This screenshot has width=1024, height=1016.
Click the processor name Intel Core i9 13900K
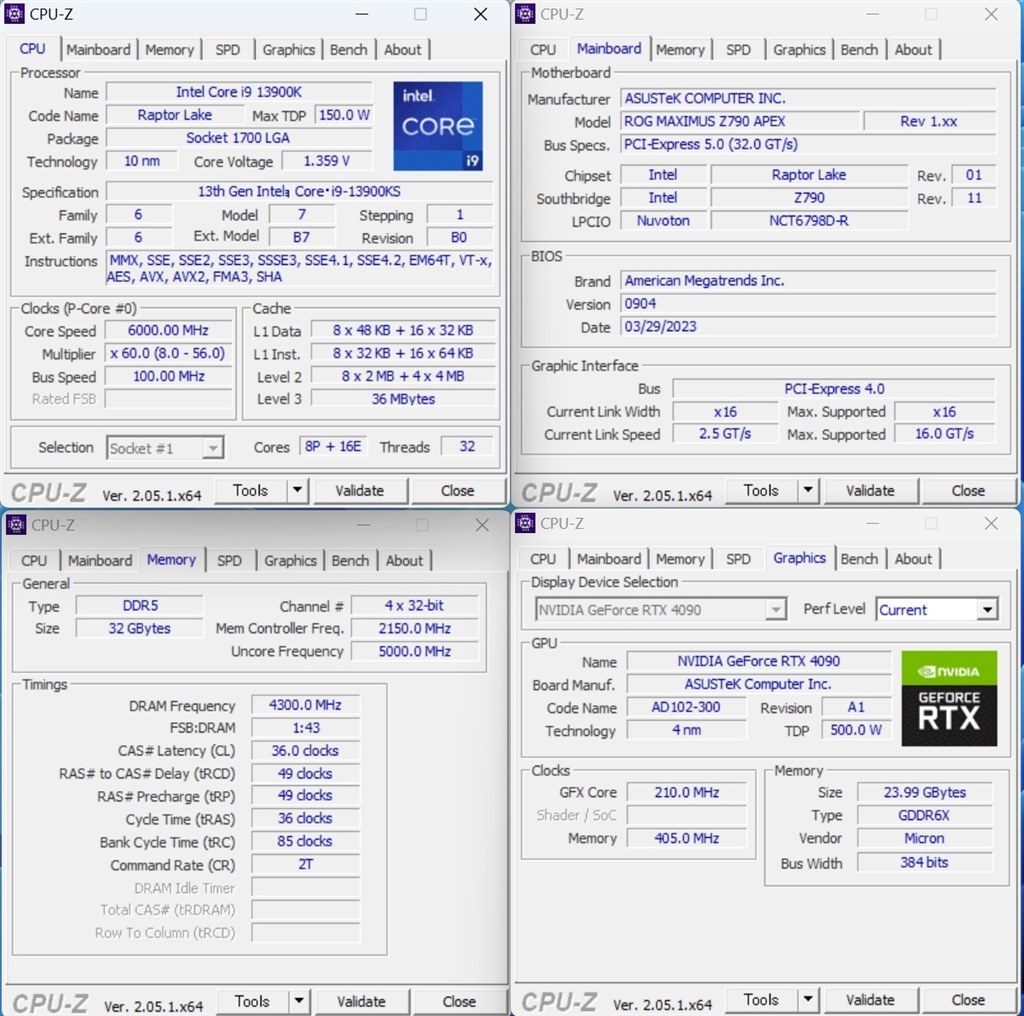(239, 92)
